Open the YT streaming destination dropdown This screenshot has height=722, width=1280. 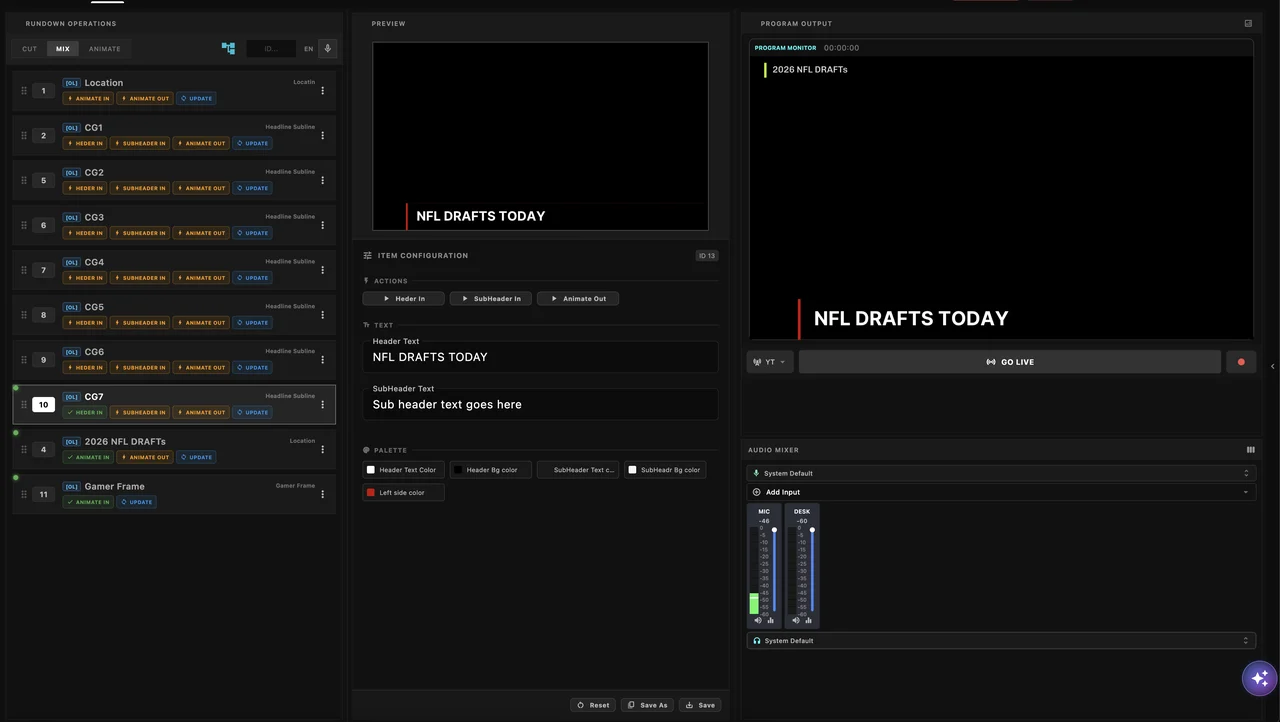770,362
